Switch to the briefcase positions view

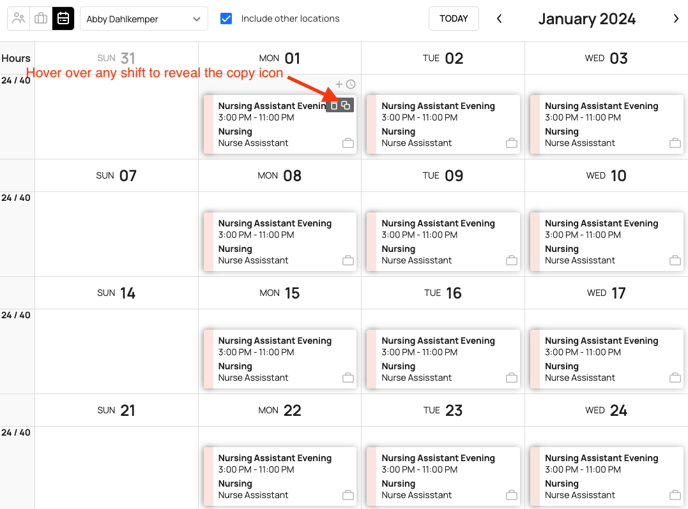[x=41, y=18]
